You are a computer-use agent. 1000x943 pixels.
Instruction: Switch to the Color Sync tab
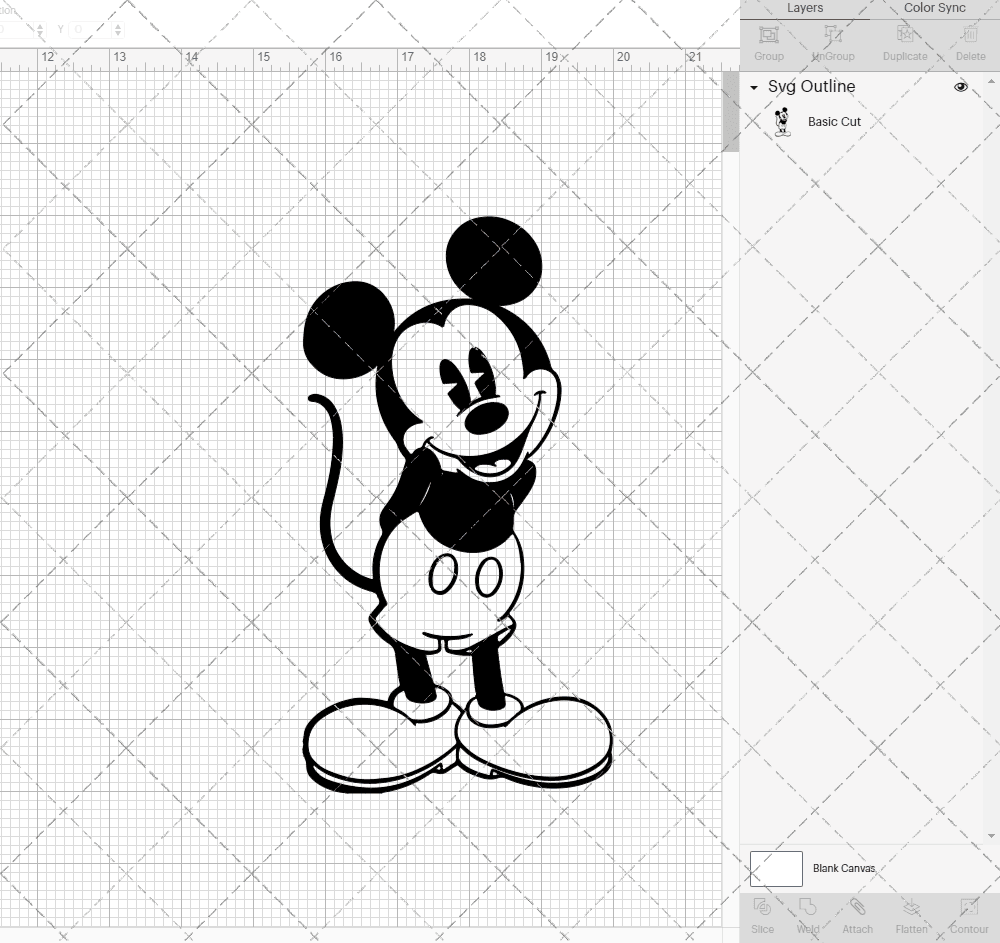934,8
